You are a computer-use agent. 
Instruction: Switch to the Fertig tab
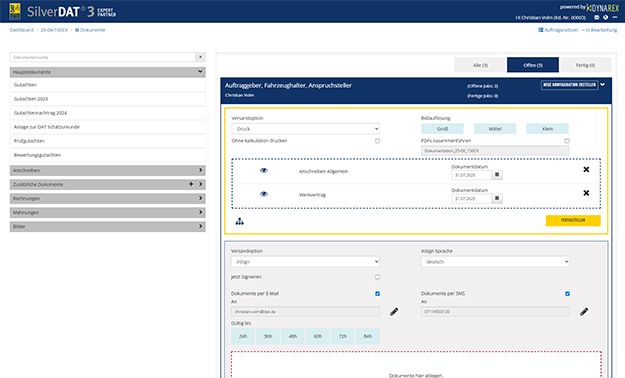[x=585, y=65]
